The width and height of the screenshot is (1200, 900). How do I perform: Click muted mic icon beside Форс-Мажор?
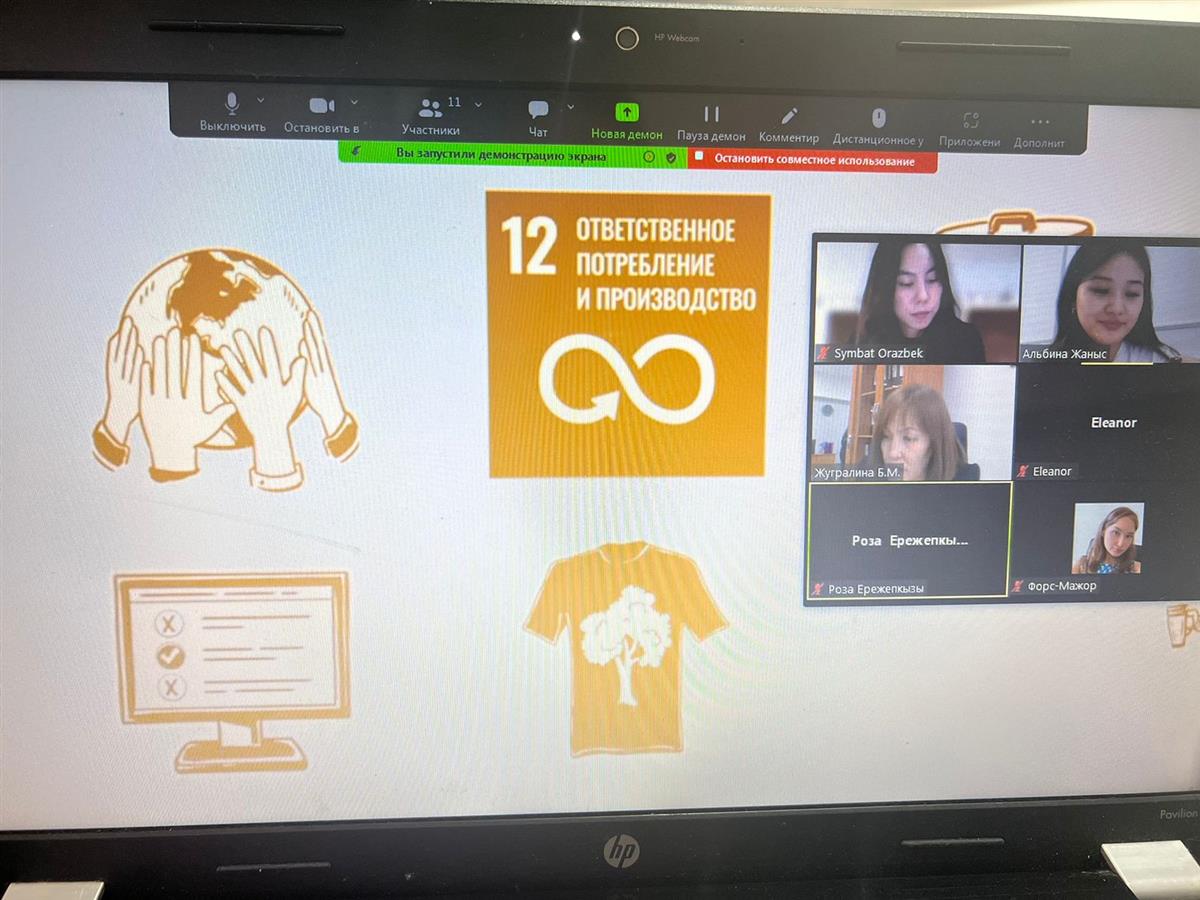(1018, 586)
